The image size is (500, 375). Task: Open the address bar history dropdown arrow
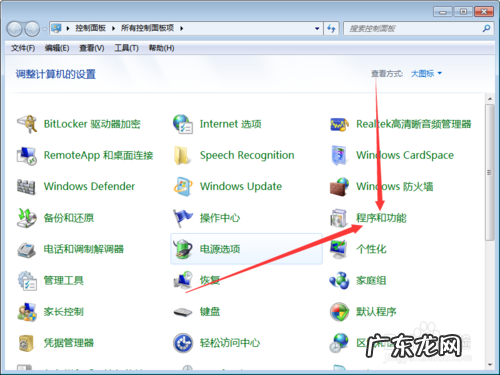click(317, 29)
